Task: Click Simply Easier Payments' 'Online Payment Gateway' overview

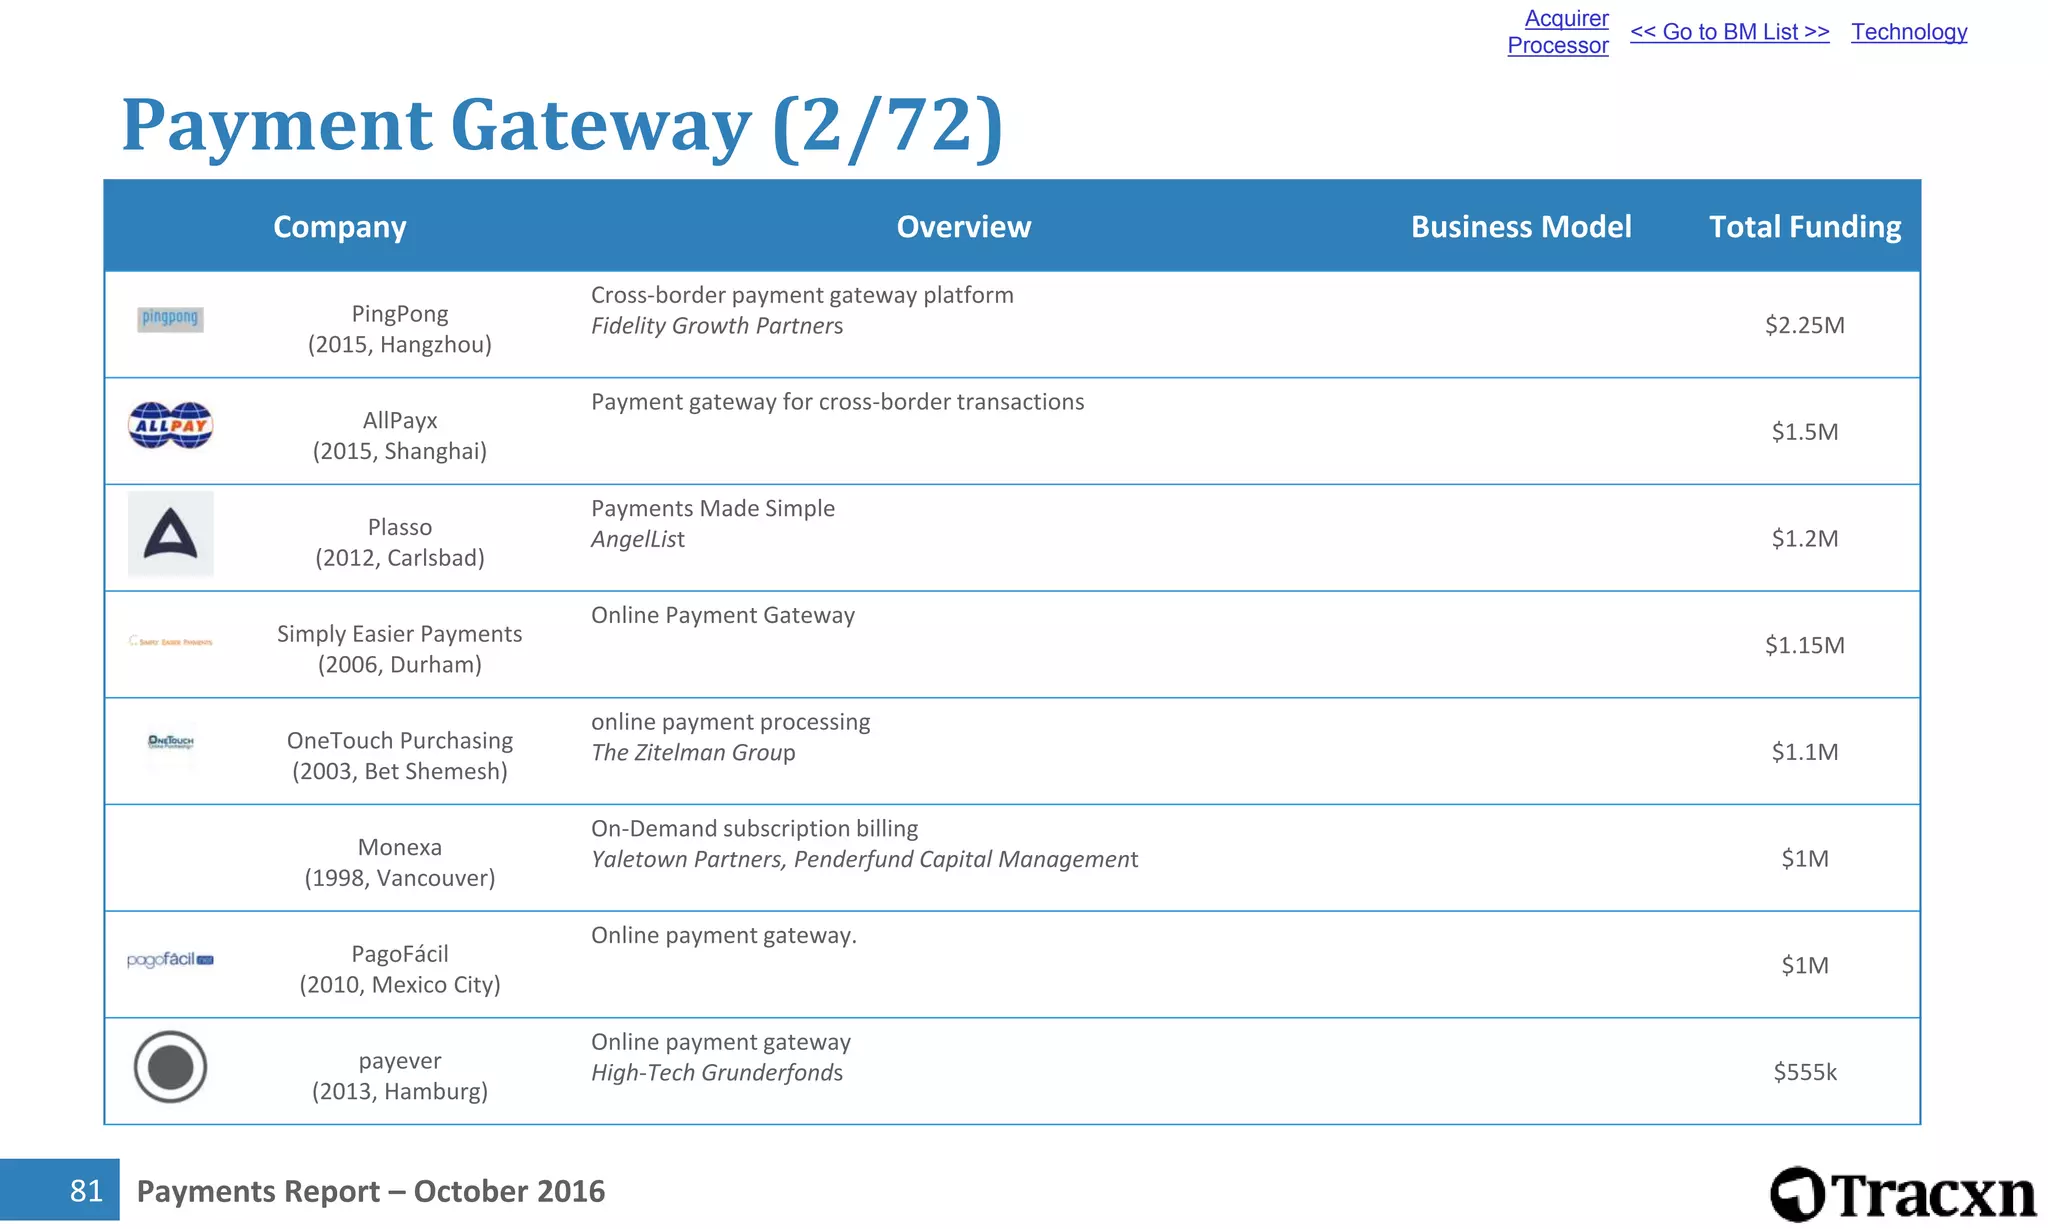Action: 722,615
